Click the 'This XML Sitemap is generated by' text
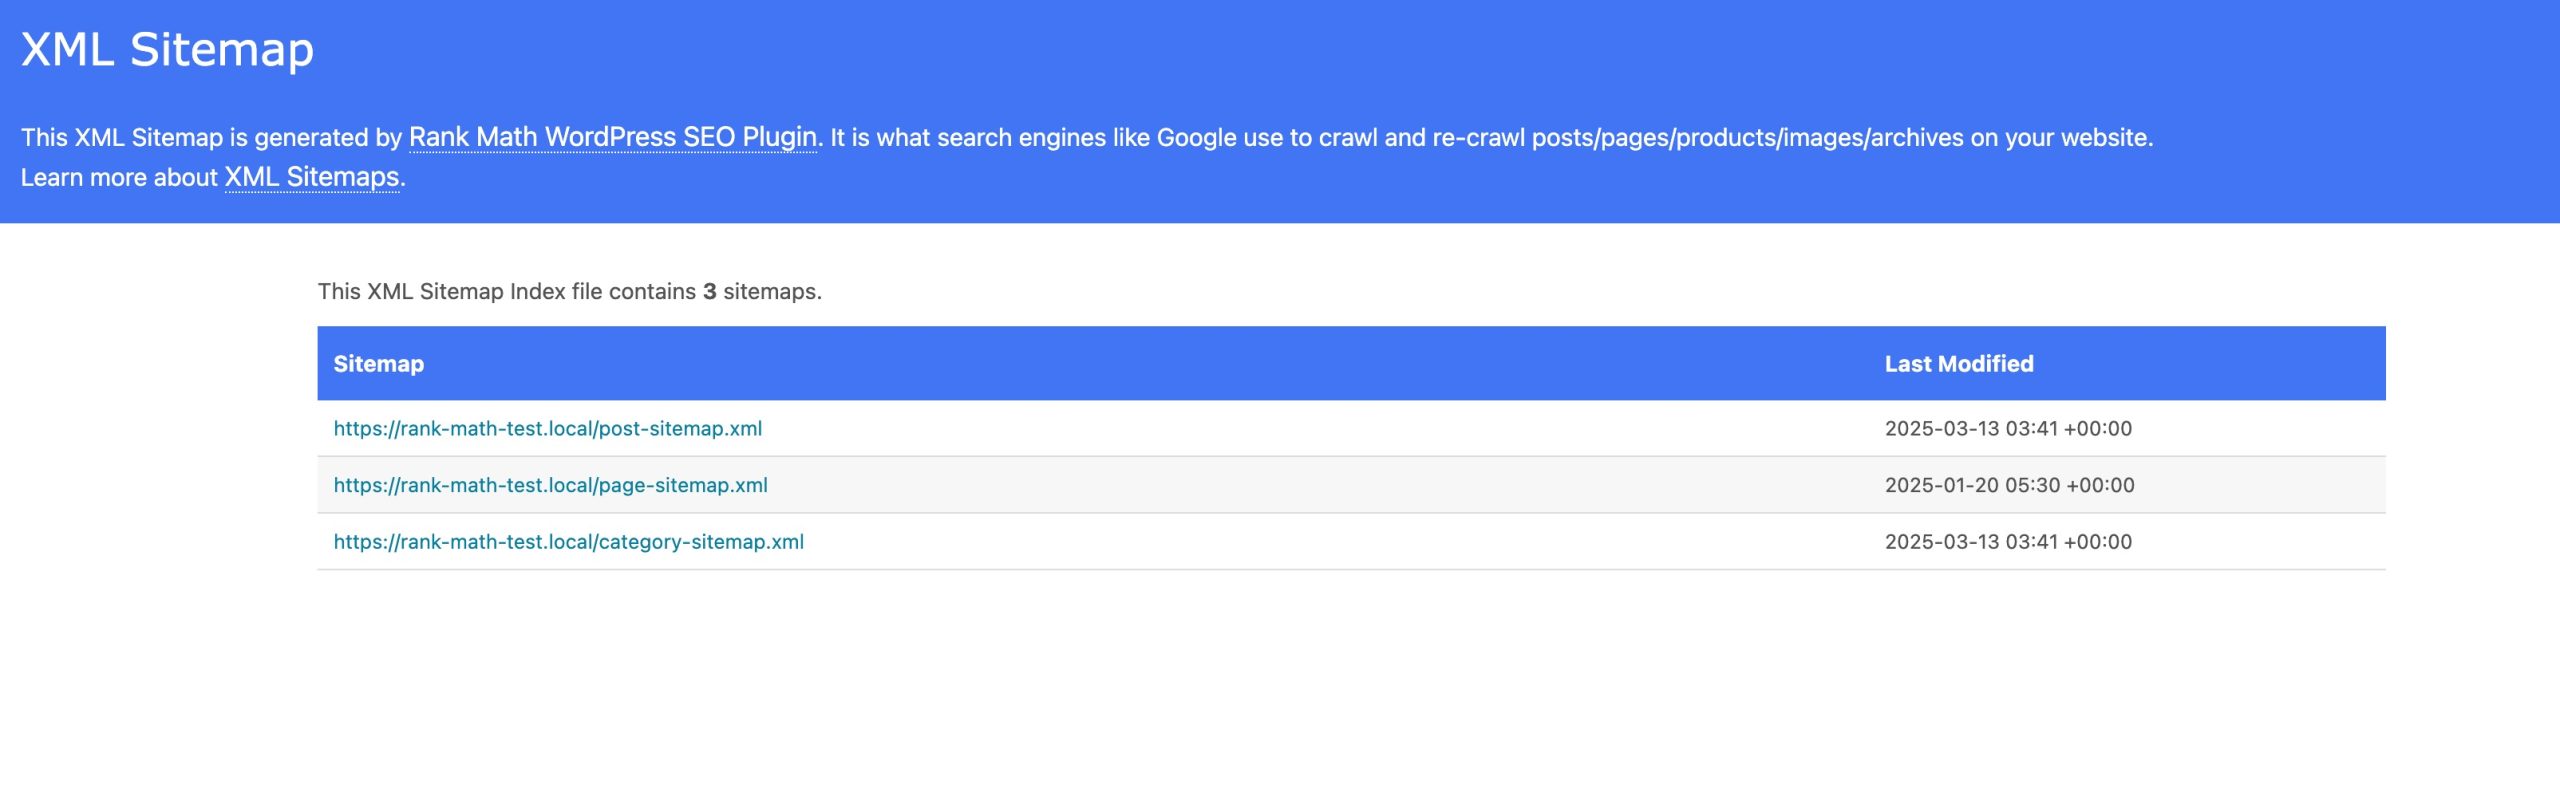Screen dimensions: 2560x804 (x=211, y=138)
